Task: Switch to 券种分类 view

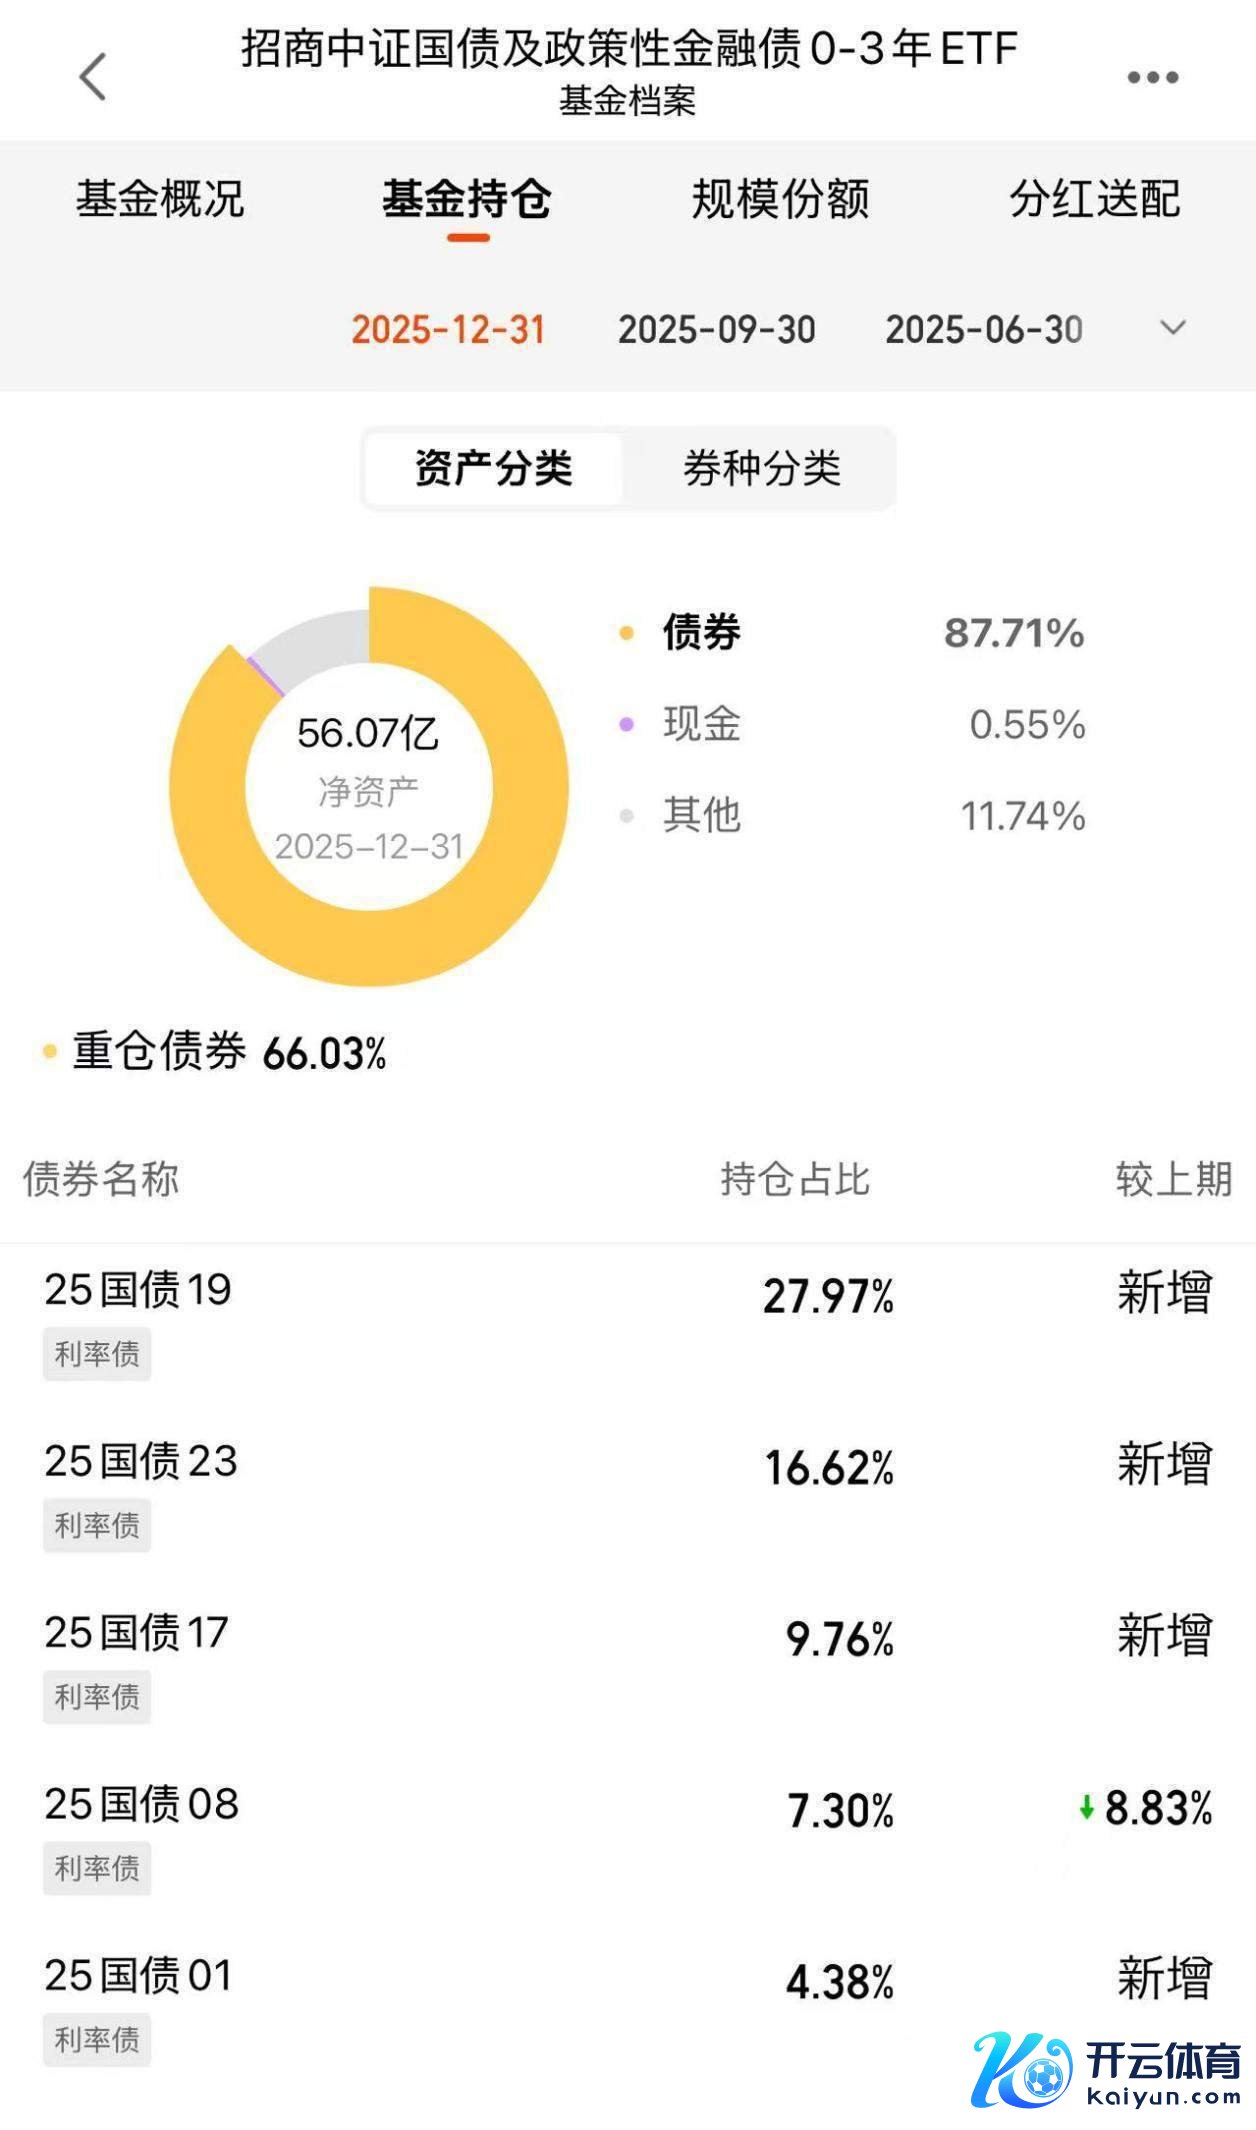Action: coord(762,468)
